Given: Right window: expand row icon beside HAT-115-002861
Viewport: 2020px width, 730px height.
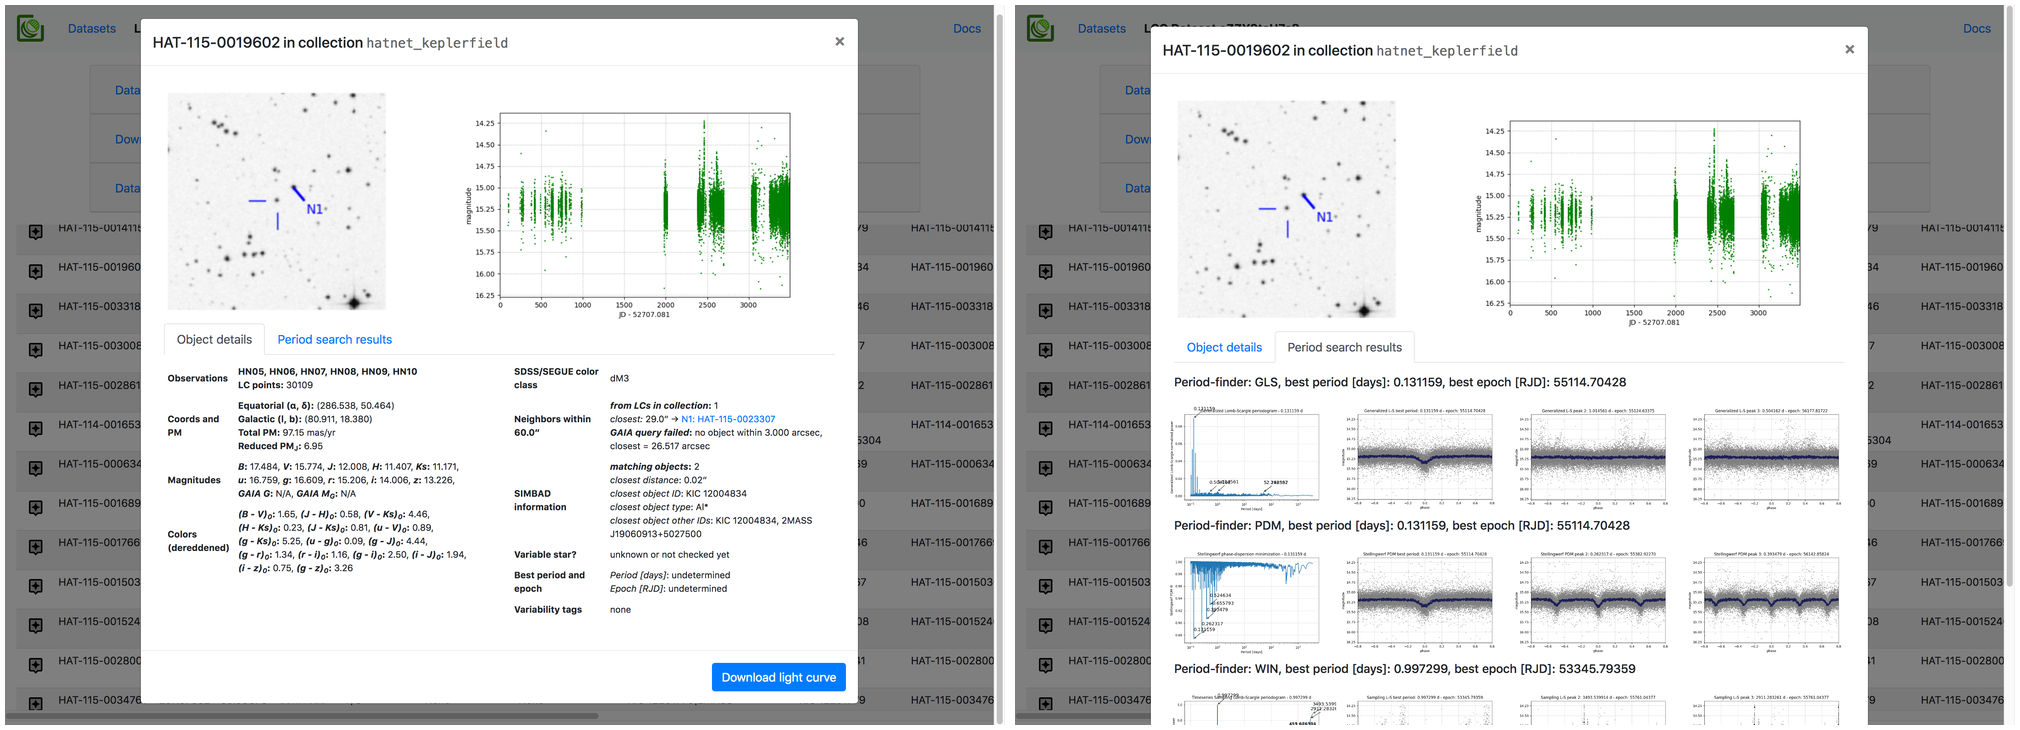Looking at the screenshot, I should tap(1046, 389).
